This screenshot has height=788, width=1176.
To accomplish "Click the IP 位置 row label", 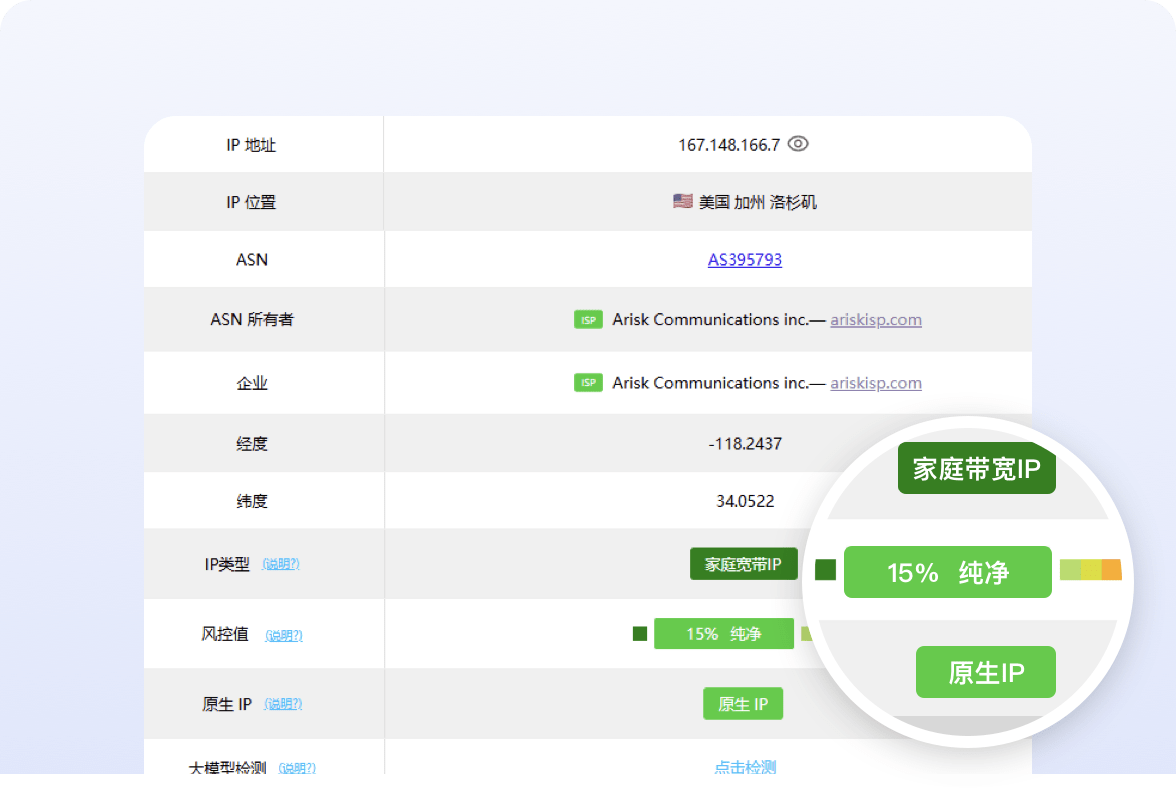I will click(251, 202).
